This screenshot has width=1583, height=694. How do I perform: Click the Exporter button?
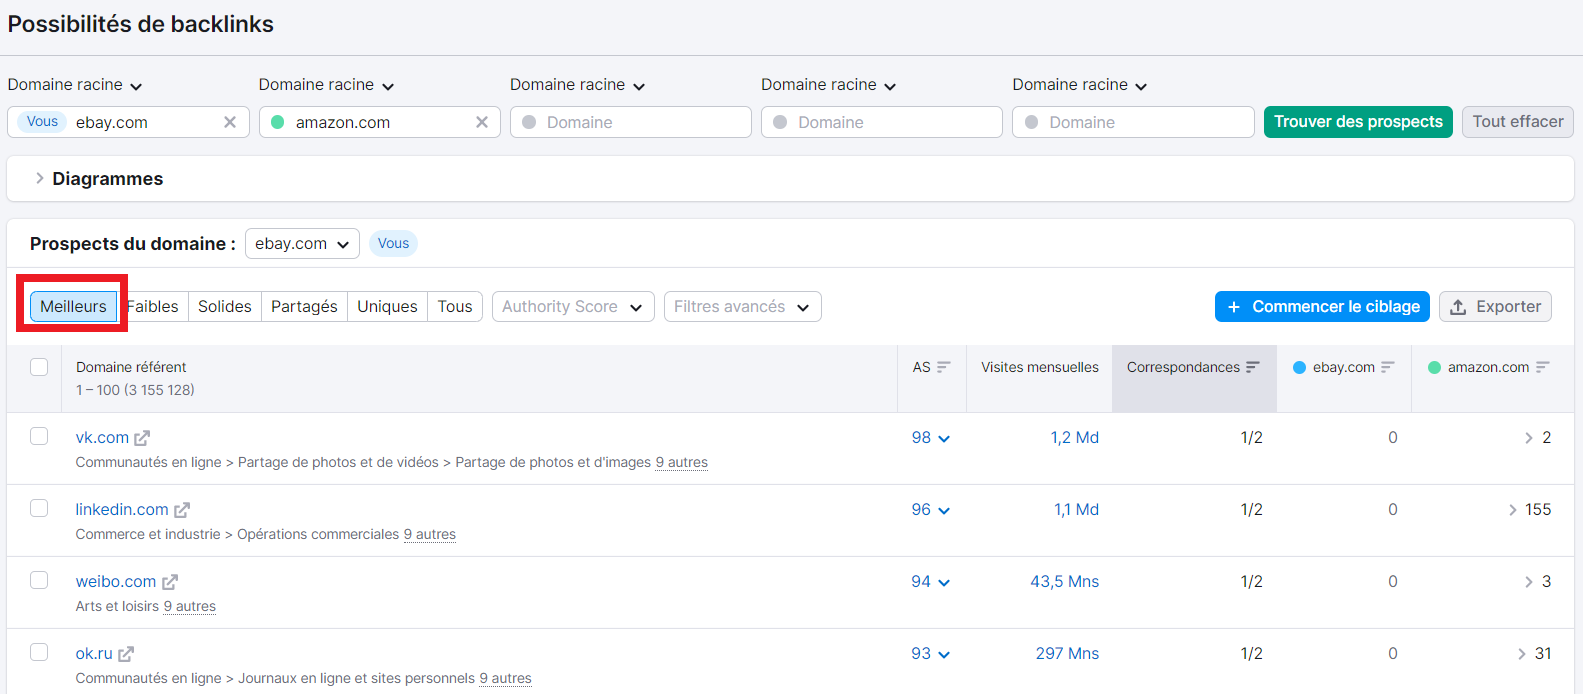(1495, 307)
